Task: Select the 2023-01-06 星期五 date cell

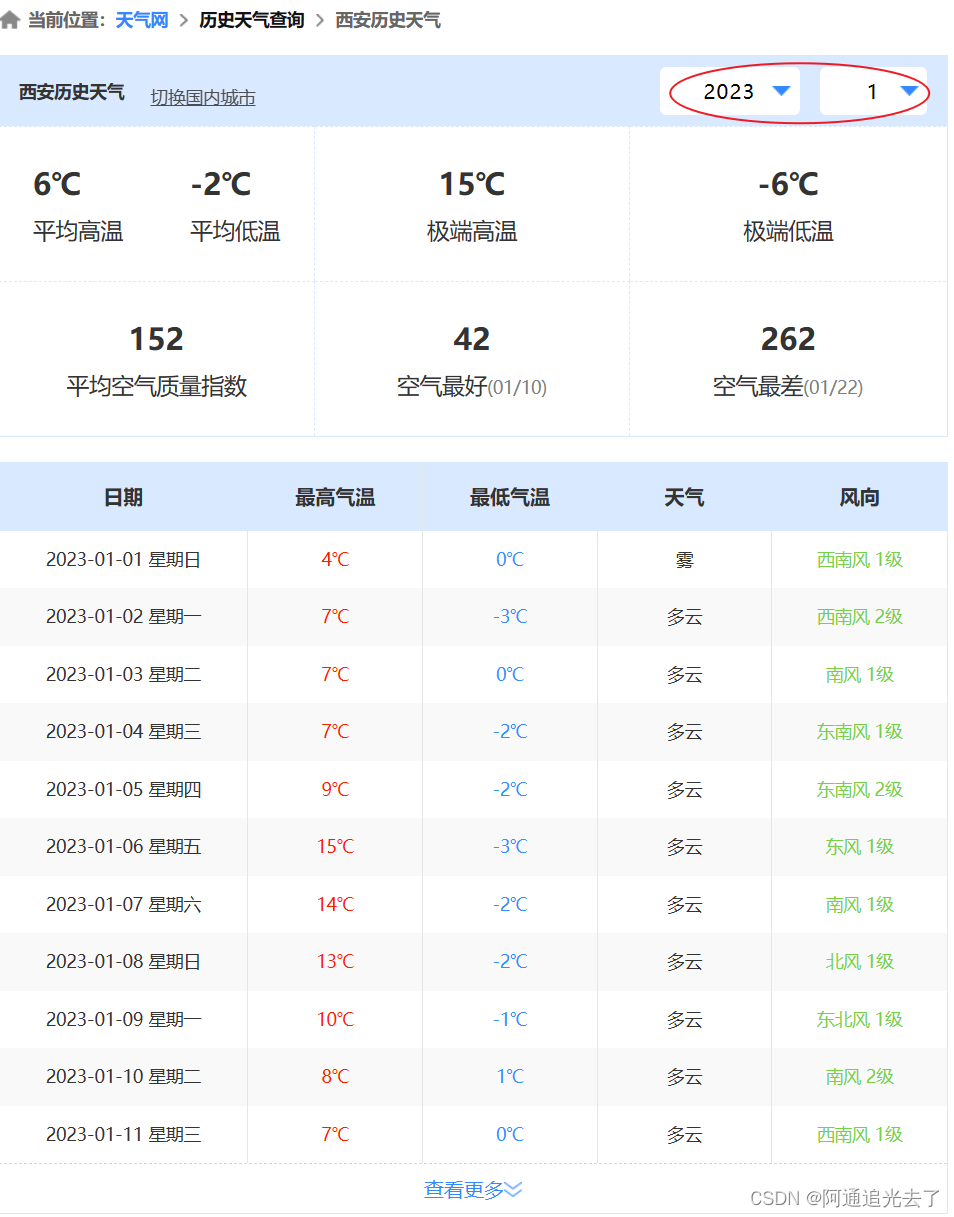Action: 124,847
